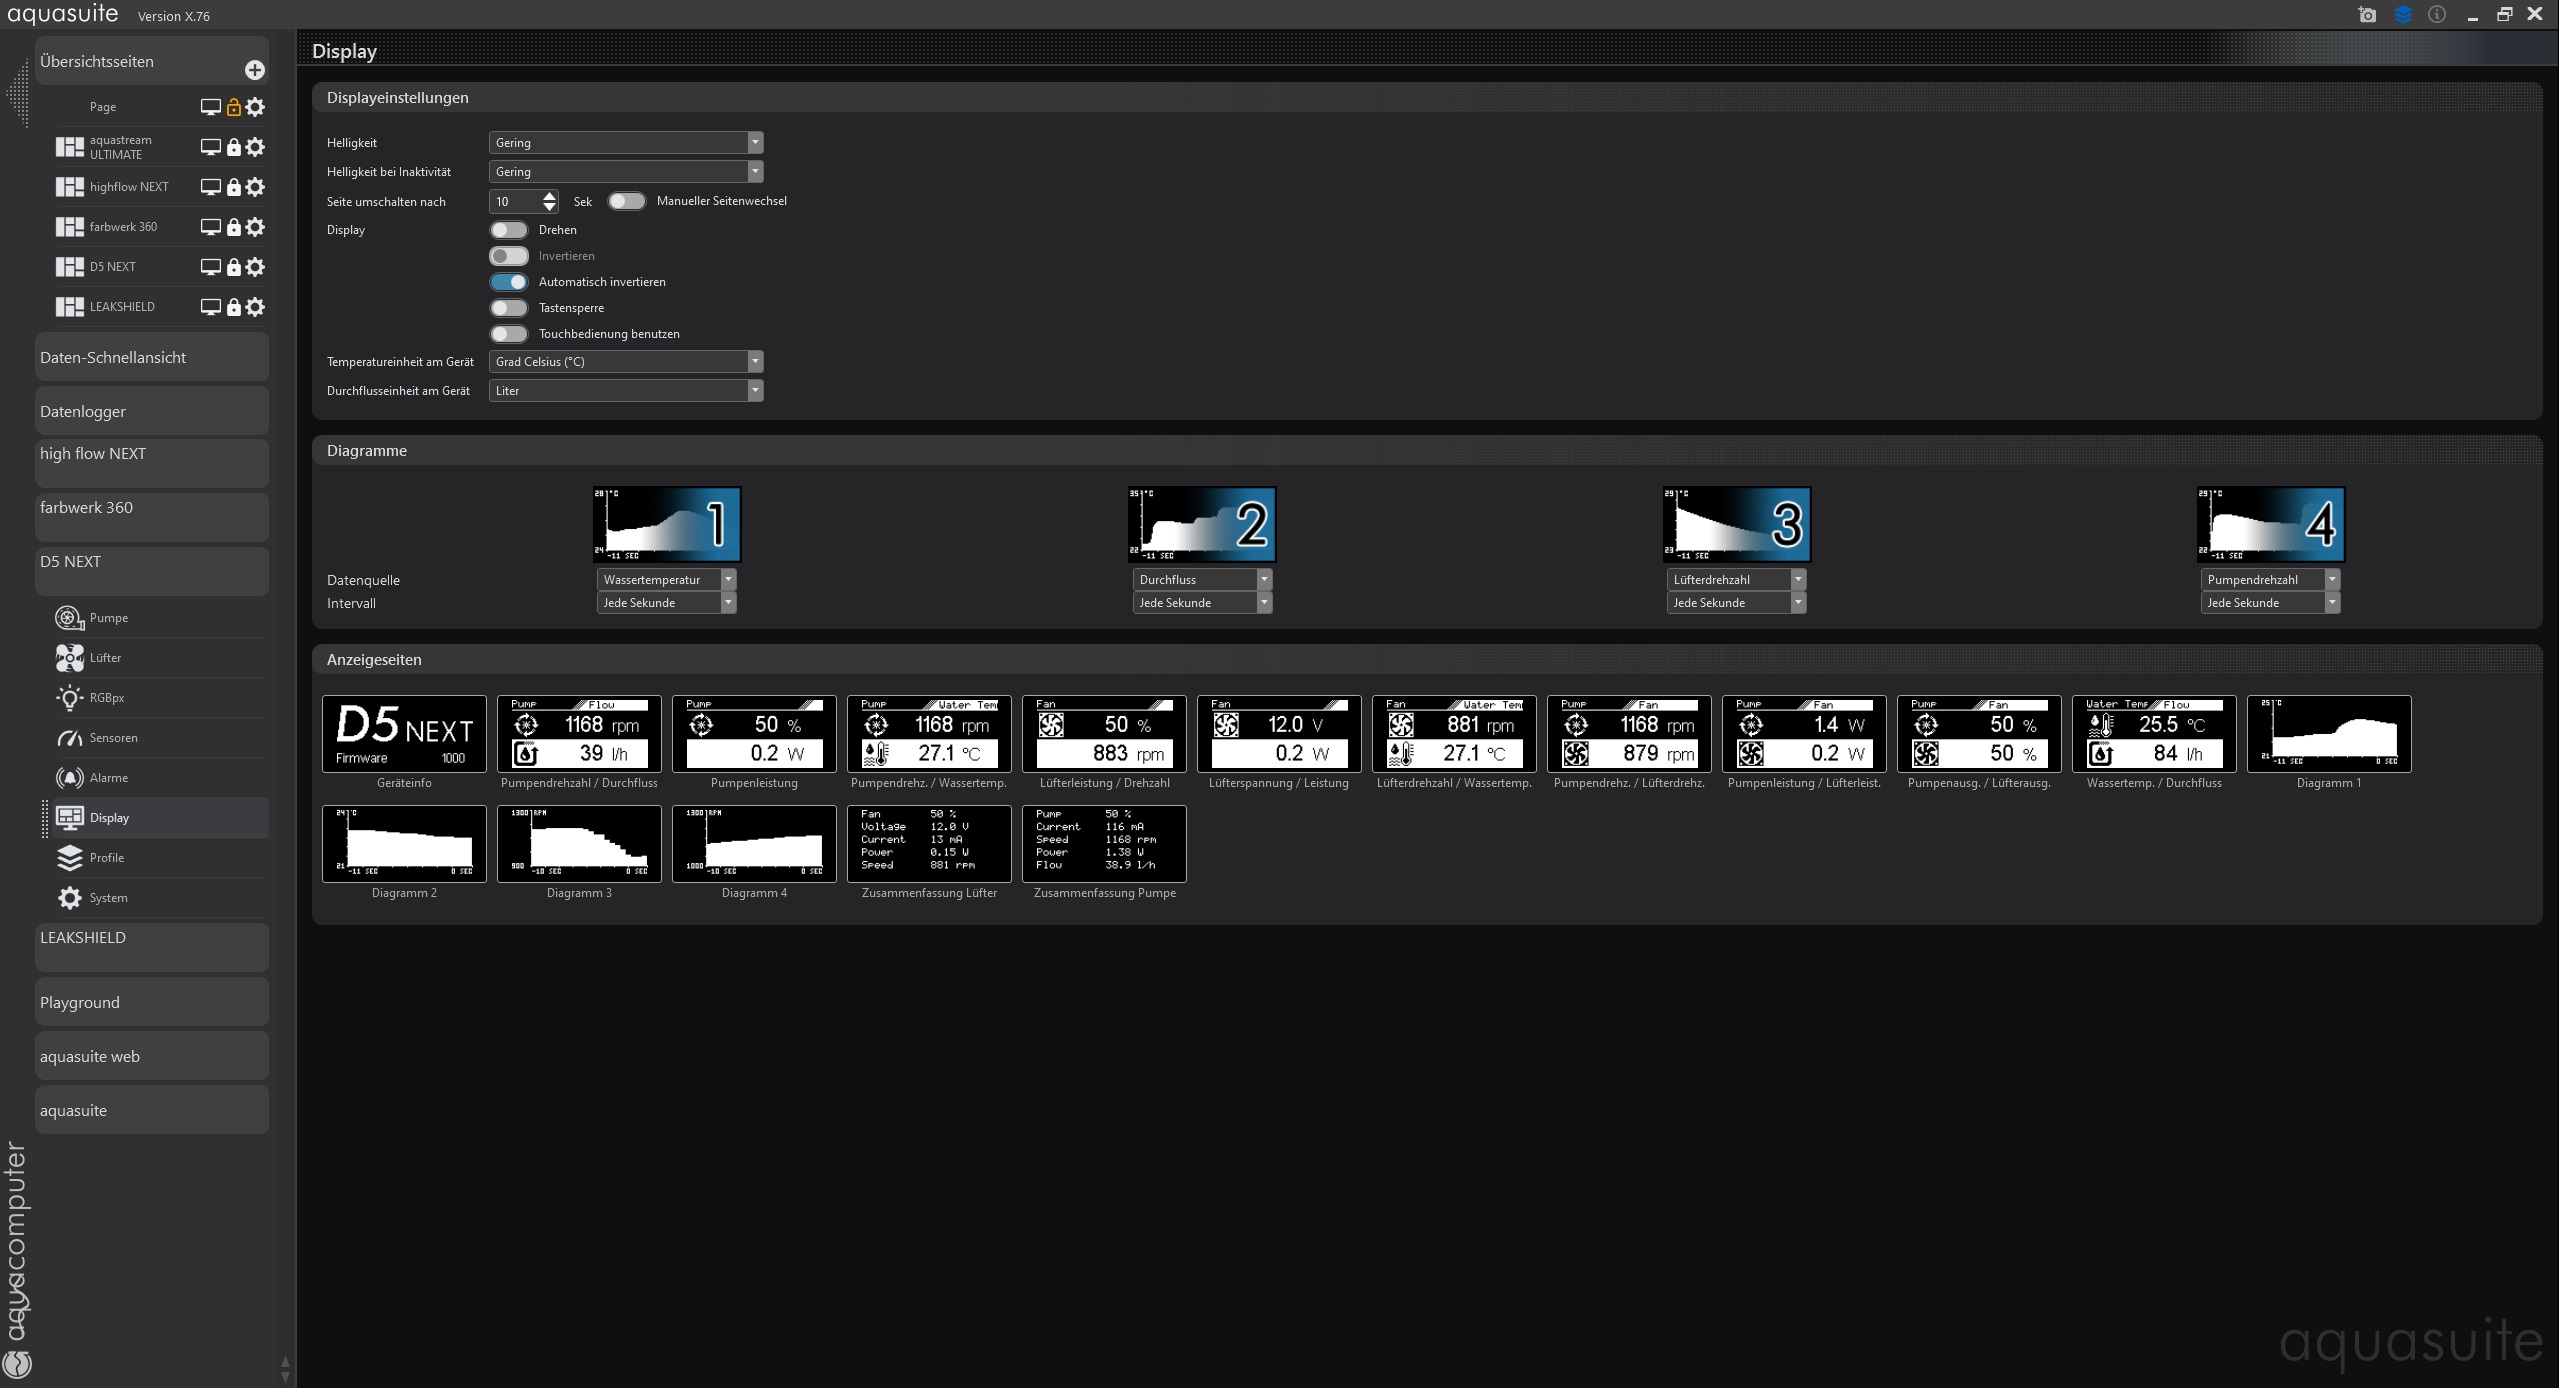Click the add overview page plus icon
Screen dimensions: 2559x1388
pos(254,69)
